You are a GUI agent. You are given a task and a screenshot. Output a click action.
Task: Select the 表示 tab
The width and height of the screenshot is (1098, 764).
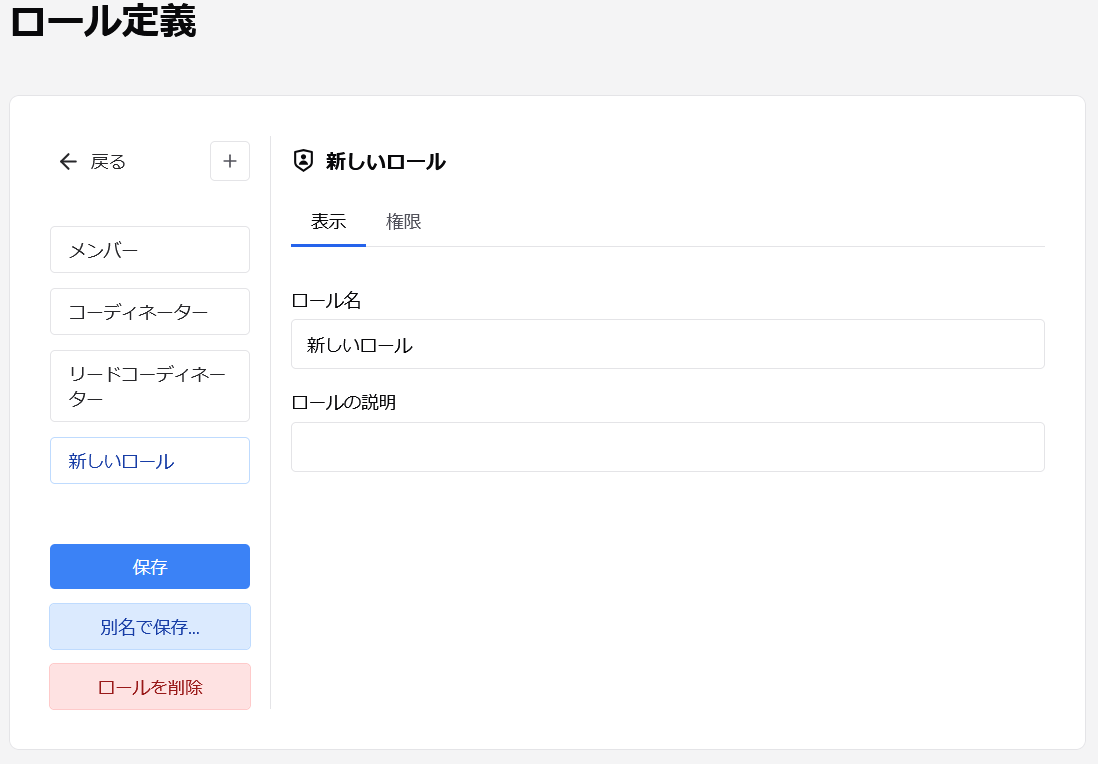tap(327, 221)
